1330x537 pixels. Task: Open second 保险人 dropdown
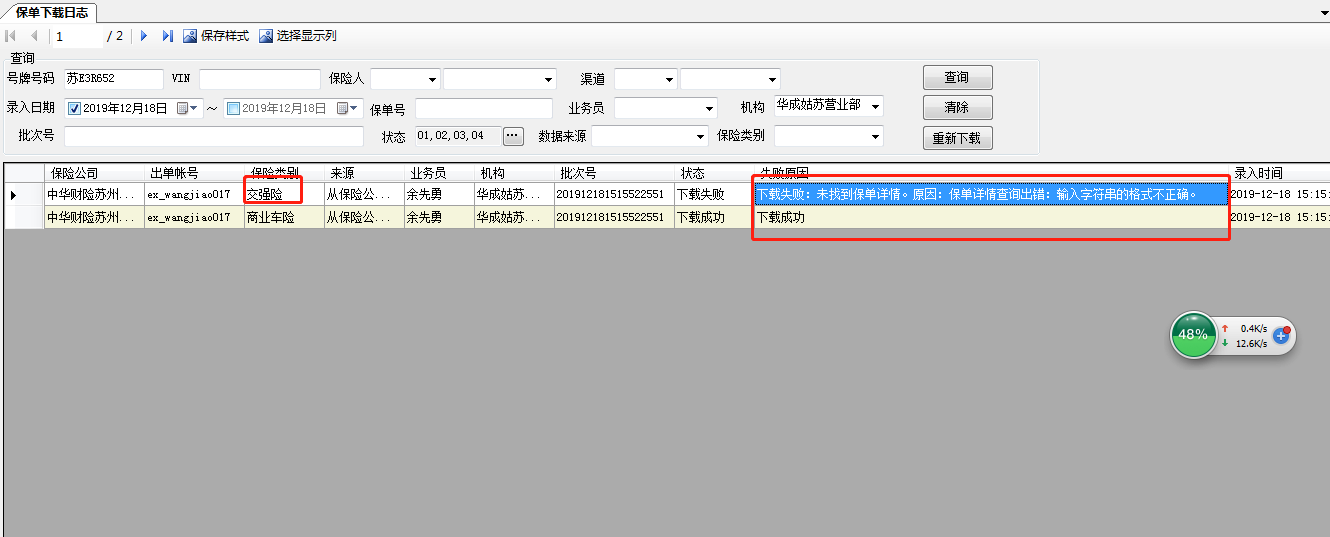(x=548, y=79)
